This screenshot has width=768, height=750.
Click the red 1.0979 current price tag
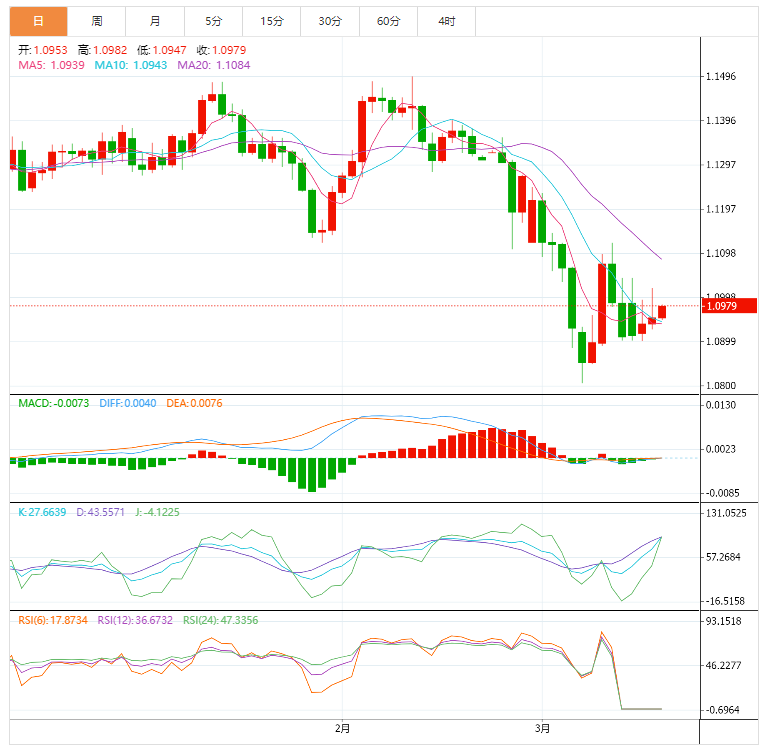[x=729, y=306]
